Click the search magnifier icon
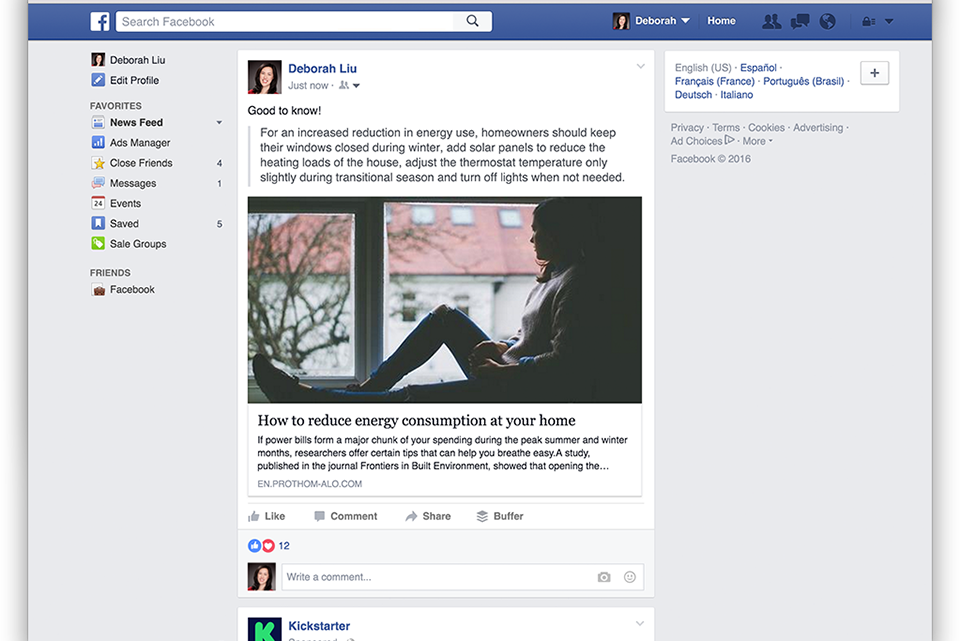 [x=473, y=21]
